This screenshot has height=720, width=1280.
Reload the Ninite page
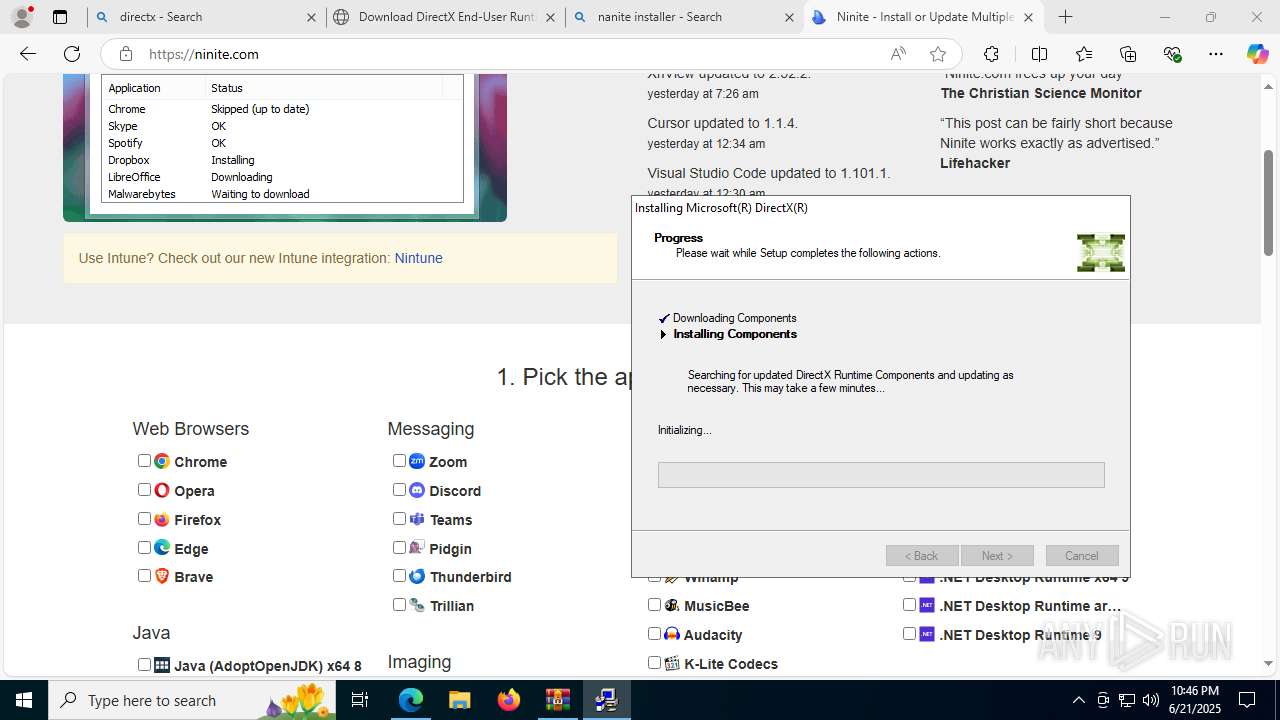[72, 54]
